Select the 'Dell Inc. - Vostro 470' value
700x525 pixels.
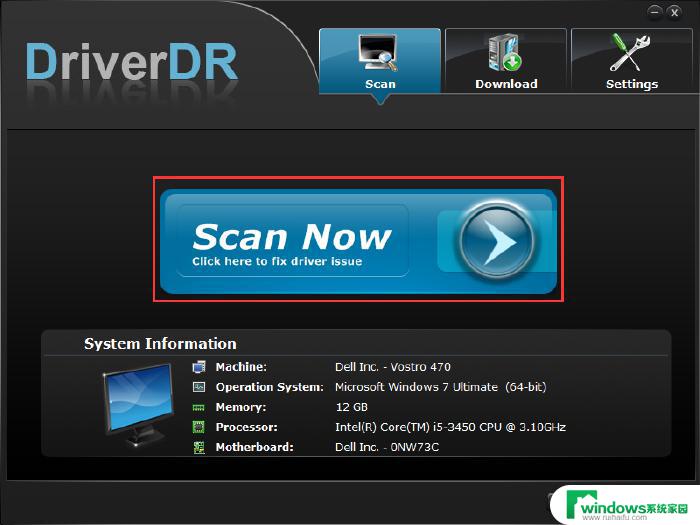tap(393, 367)
